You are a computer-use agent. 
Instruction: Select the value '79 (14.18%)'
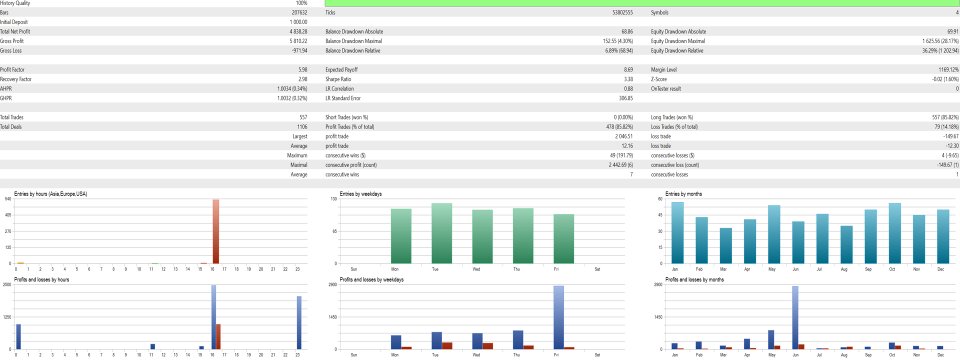947,127
